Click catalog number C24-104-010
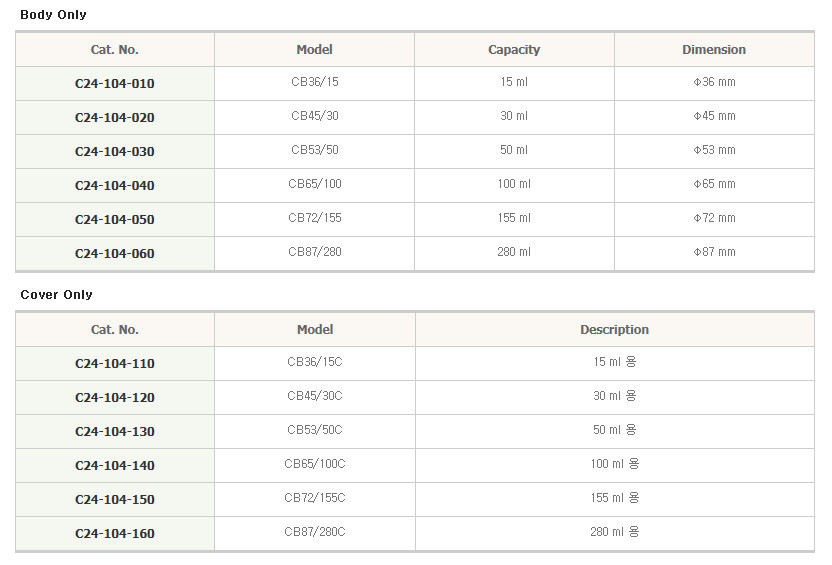 115,83
